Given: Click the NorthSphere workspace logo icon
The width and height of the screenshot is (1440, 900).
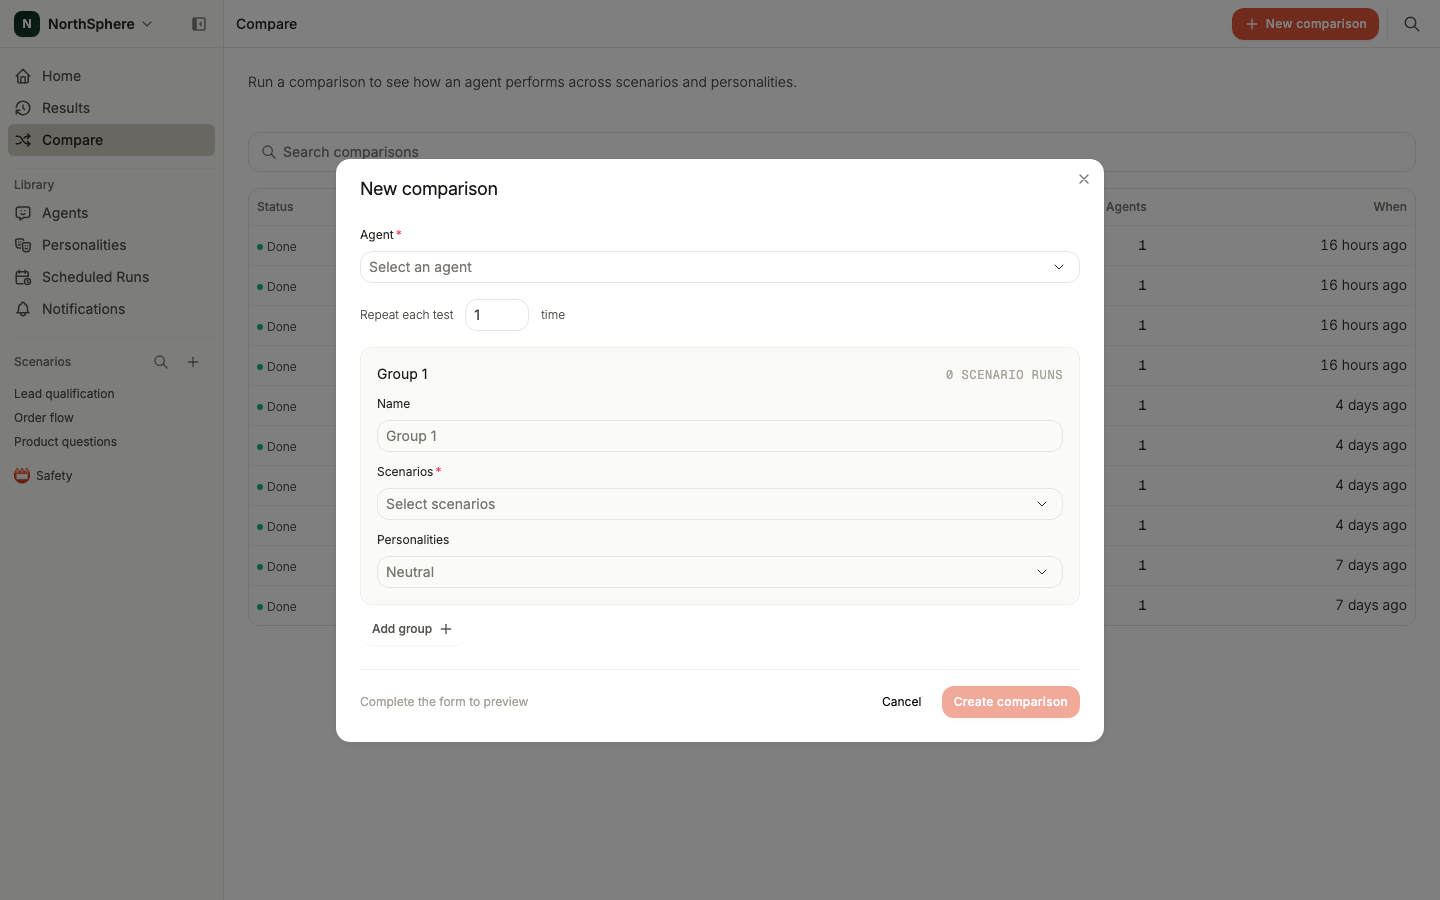Looking at the screenshot, I should [27, 23].
